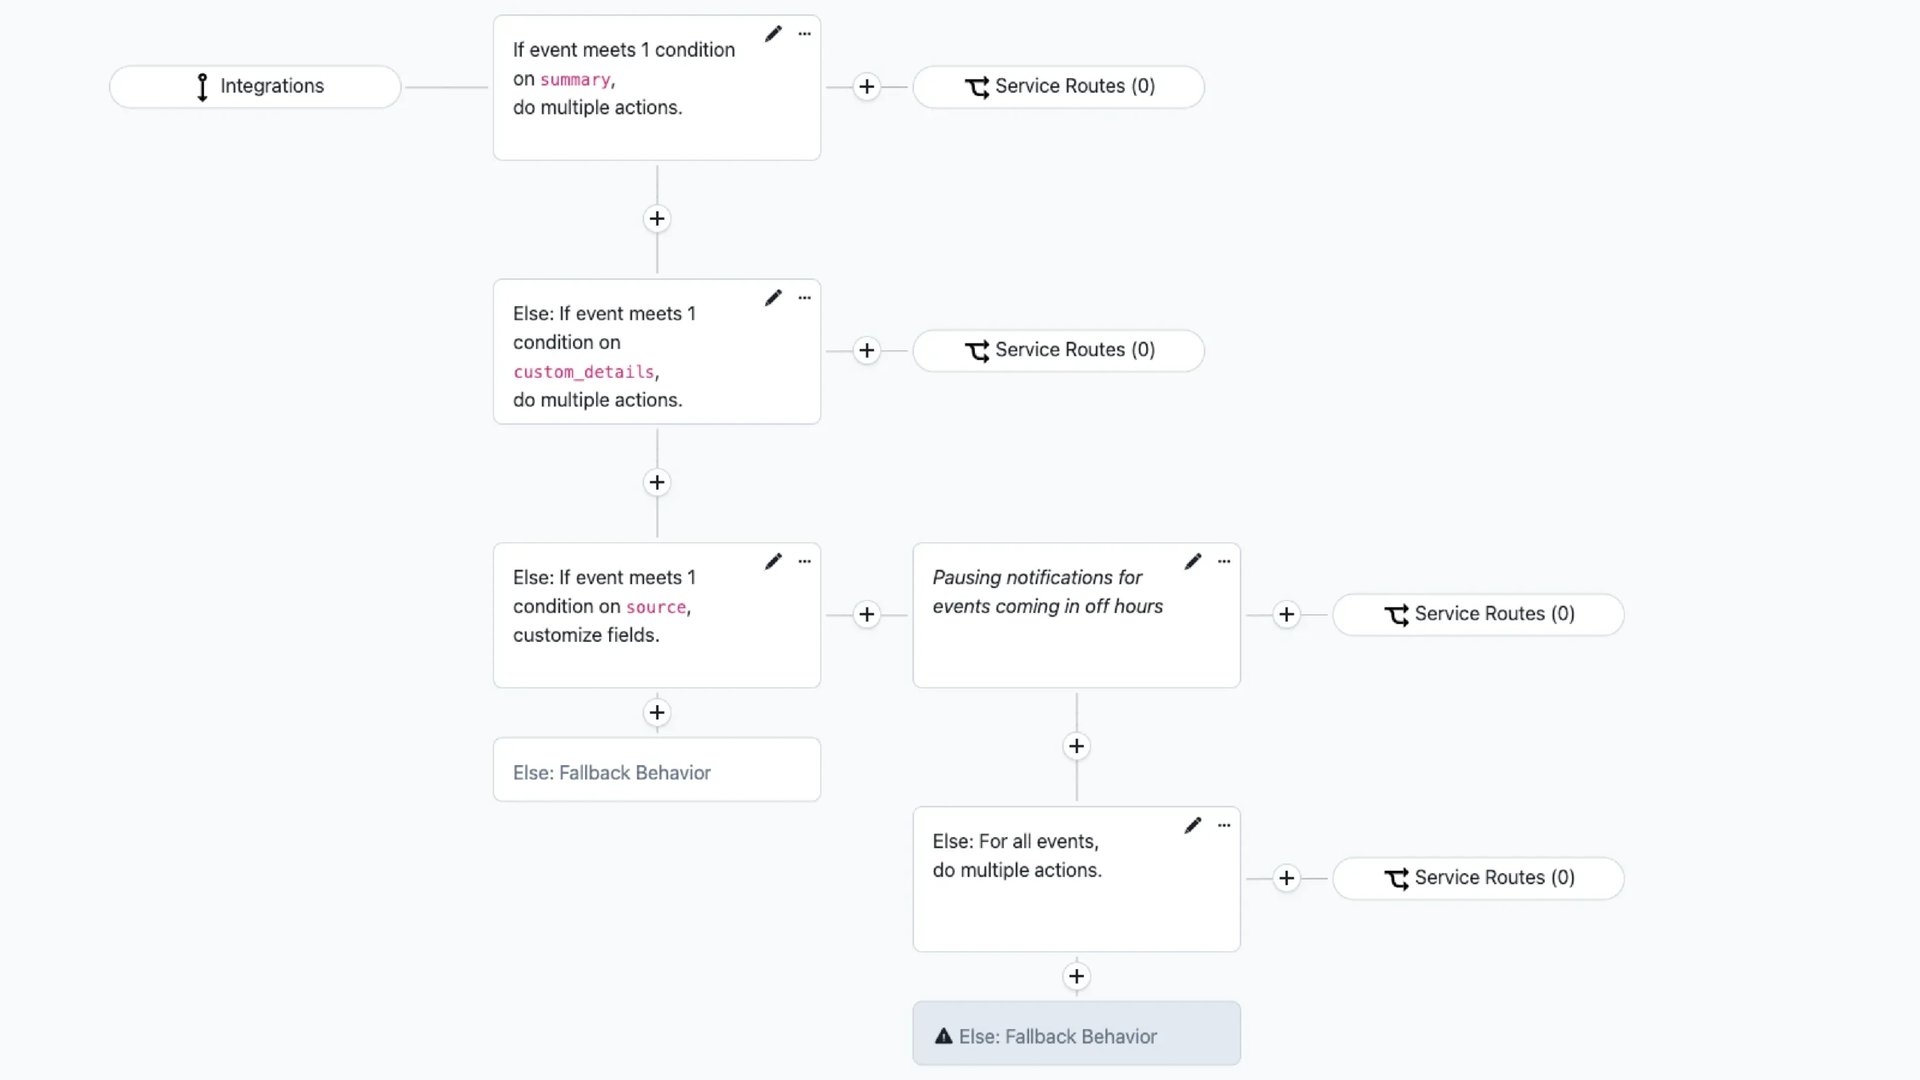Screen dimensions: 1920x1080
Task: Add a service route to the summary rule
Action: [x=866, y=87]
